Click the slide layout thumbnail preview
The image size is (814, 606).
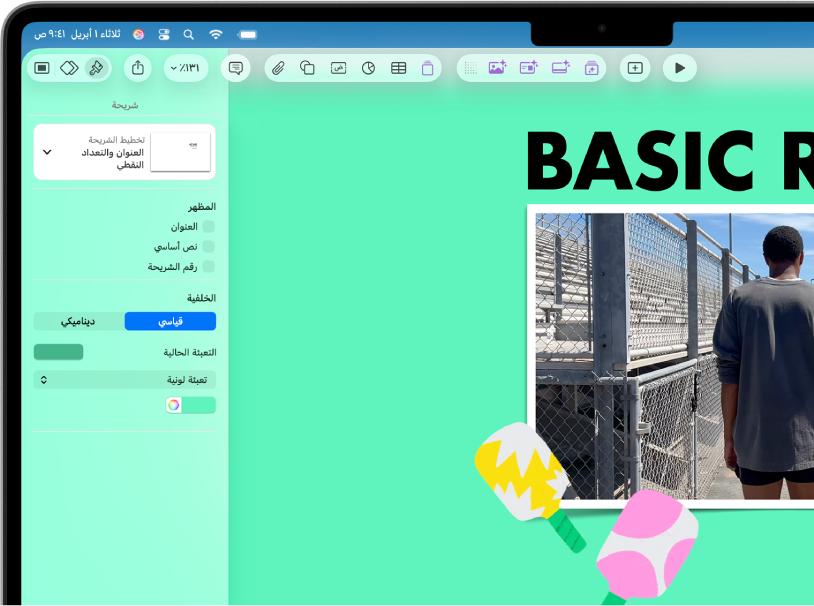coord(181,152)
